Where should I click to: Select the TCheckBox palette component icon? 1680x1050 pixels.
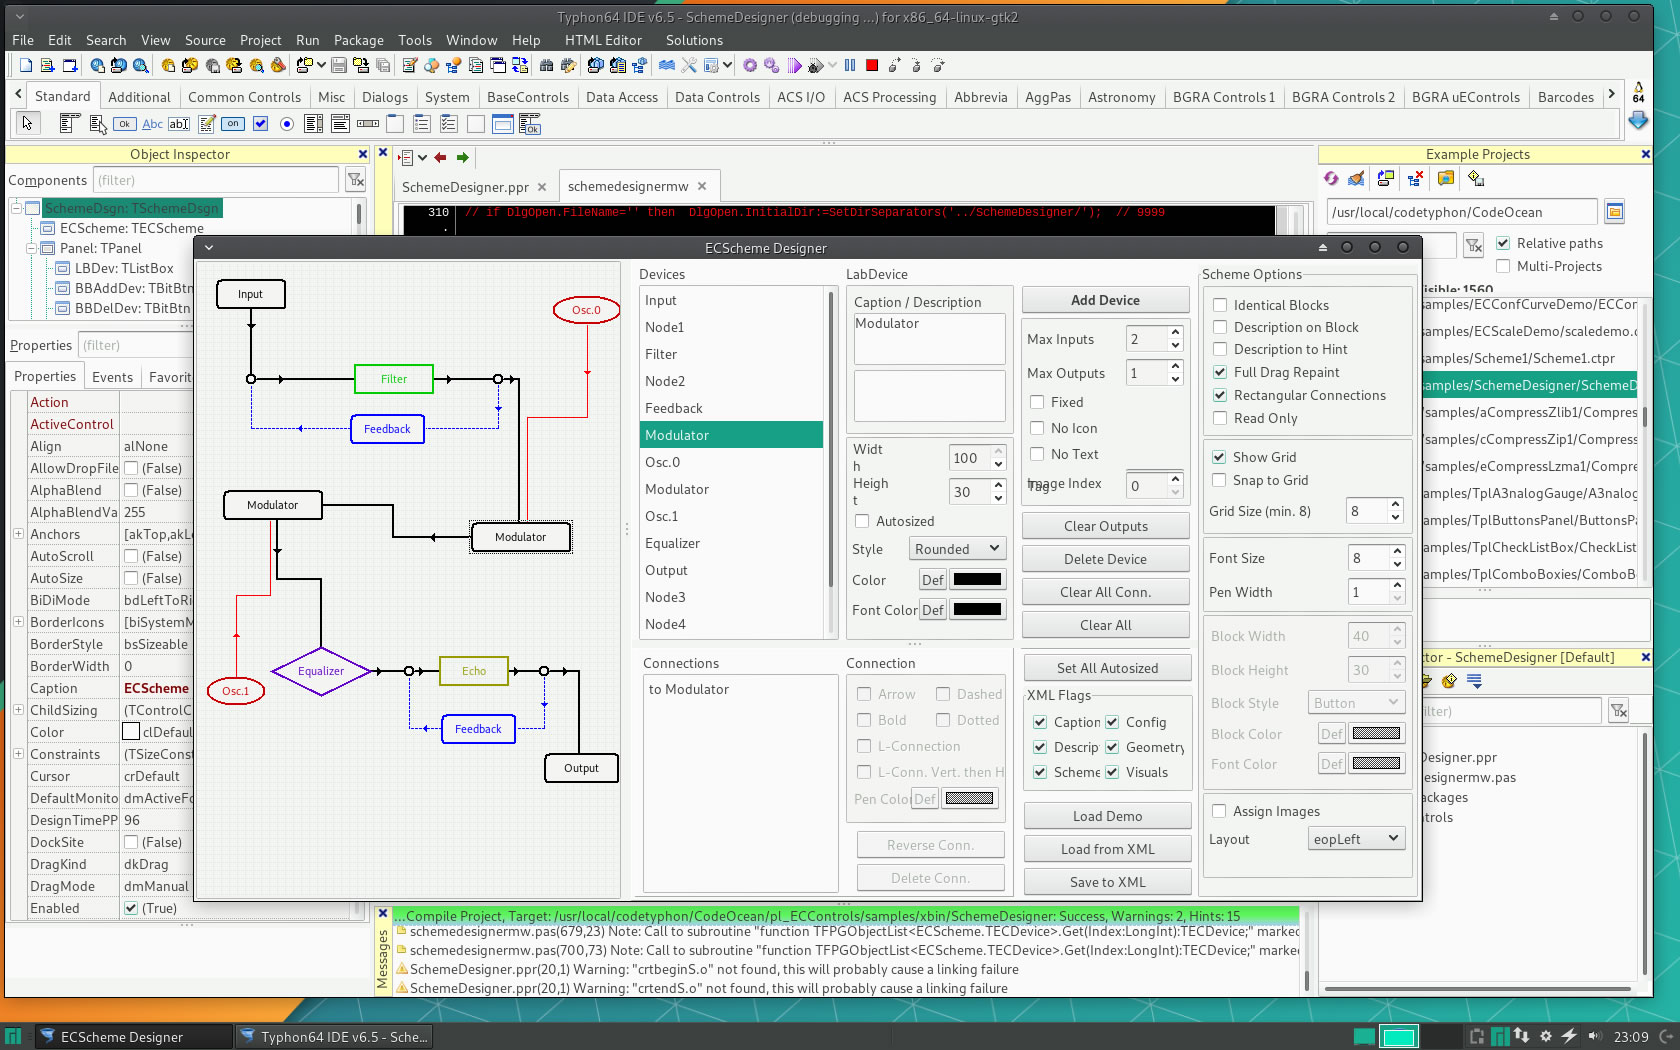click(260, 124)
